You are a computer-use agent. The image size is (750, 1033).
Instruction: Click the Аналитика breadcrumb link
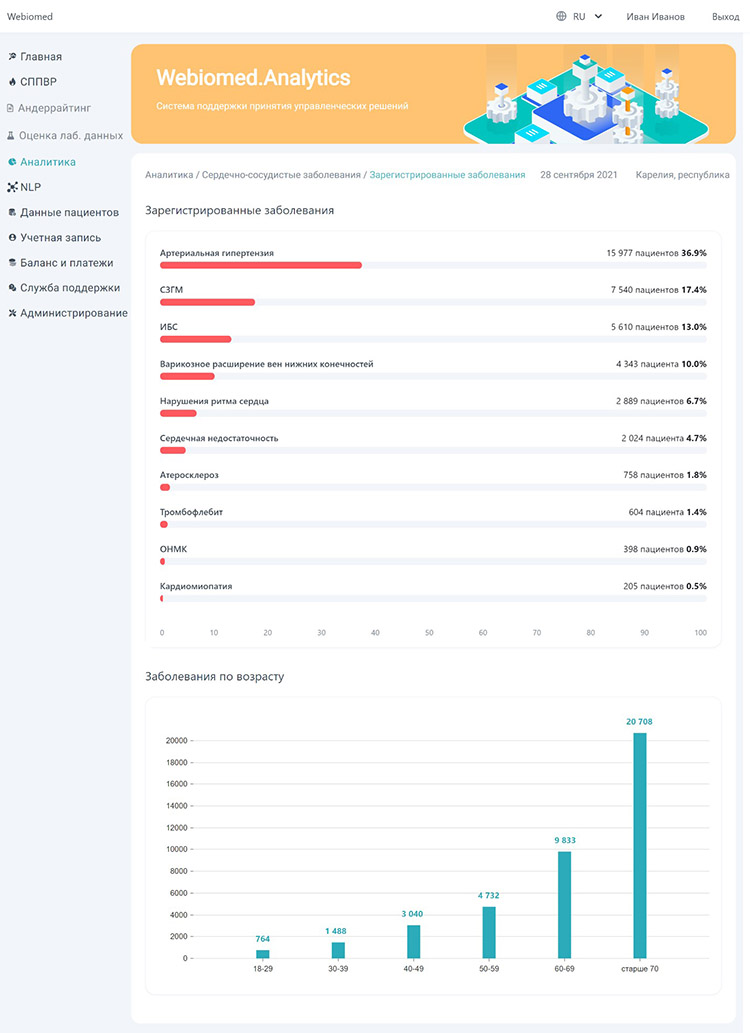(169, 175)
